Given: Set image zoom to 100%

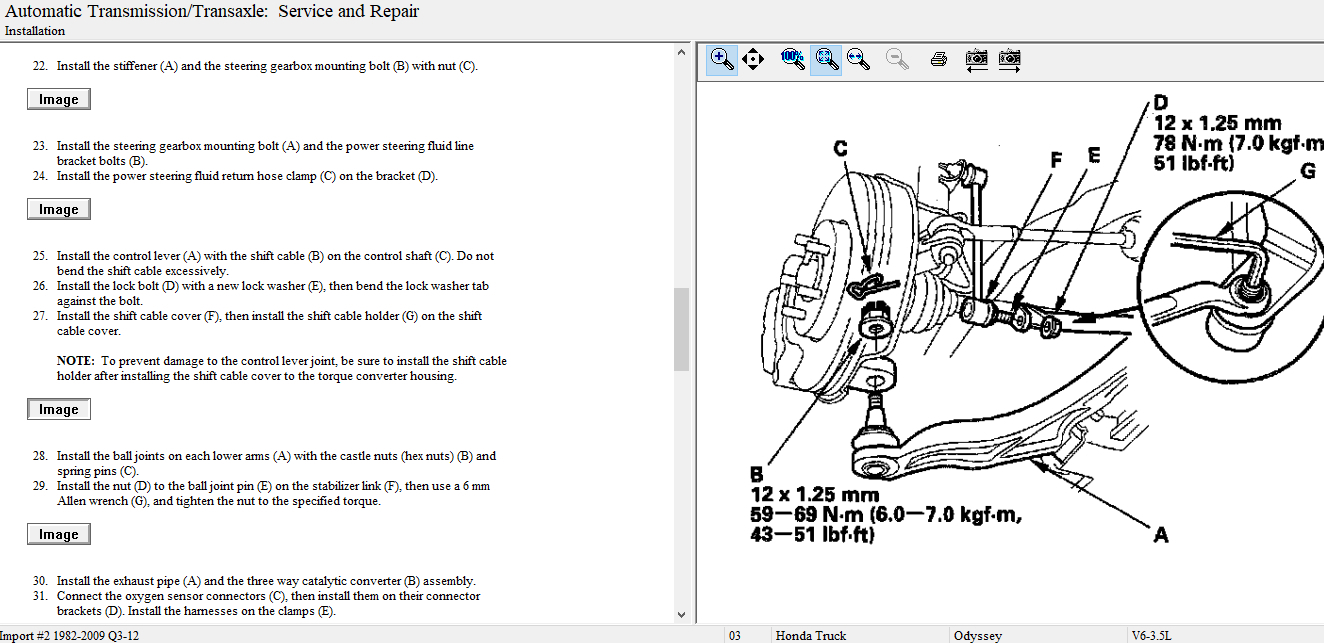Looking at the screenshot, I should pyautogui.click(x=793, y=58).
